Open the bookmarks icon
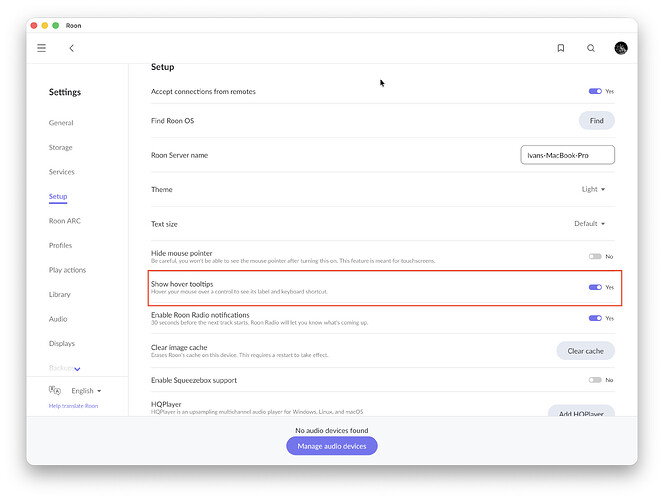The width and height of the screenshot is (664, 500). click(x=561, y=48)
